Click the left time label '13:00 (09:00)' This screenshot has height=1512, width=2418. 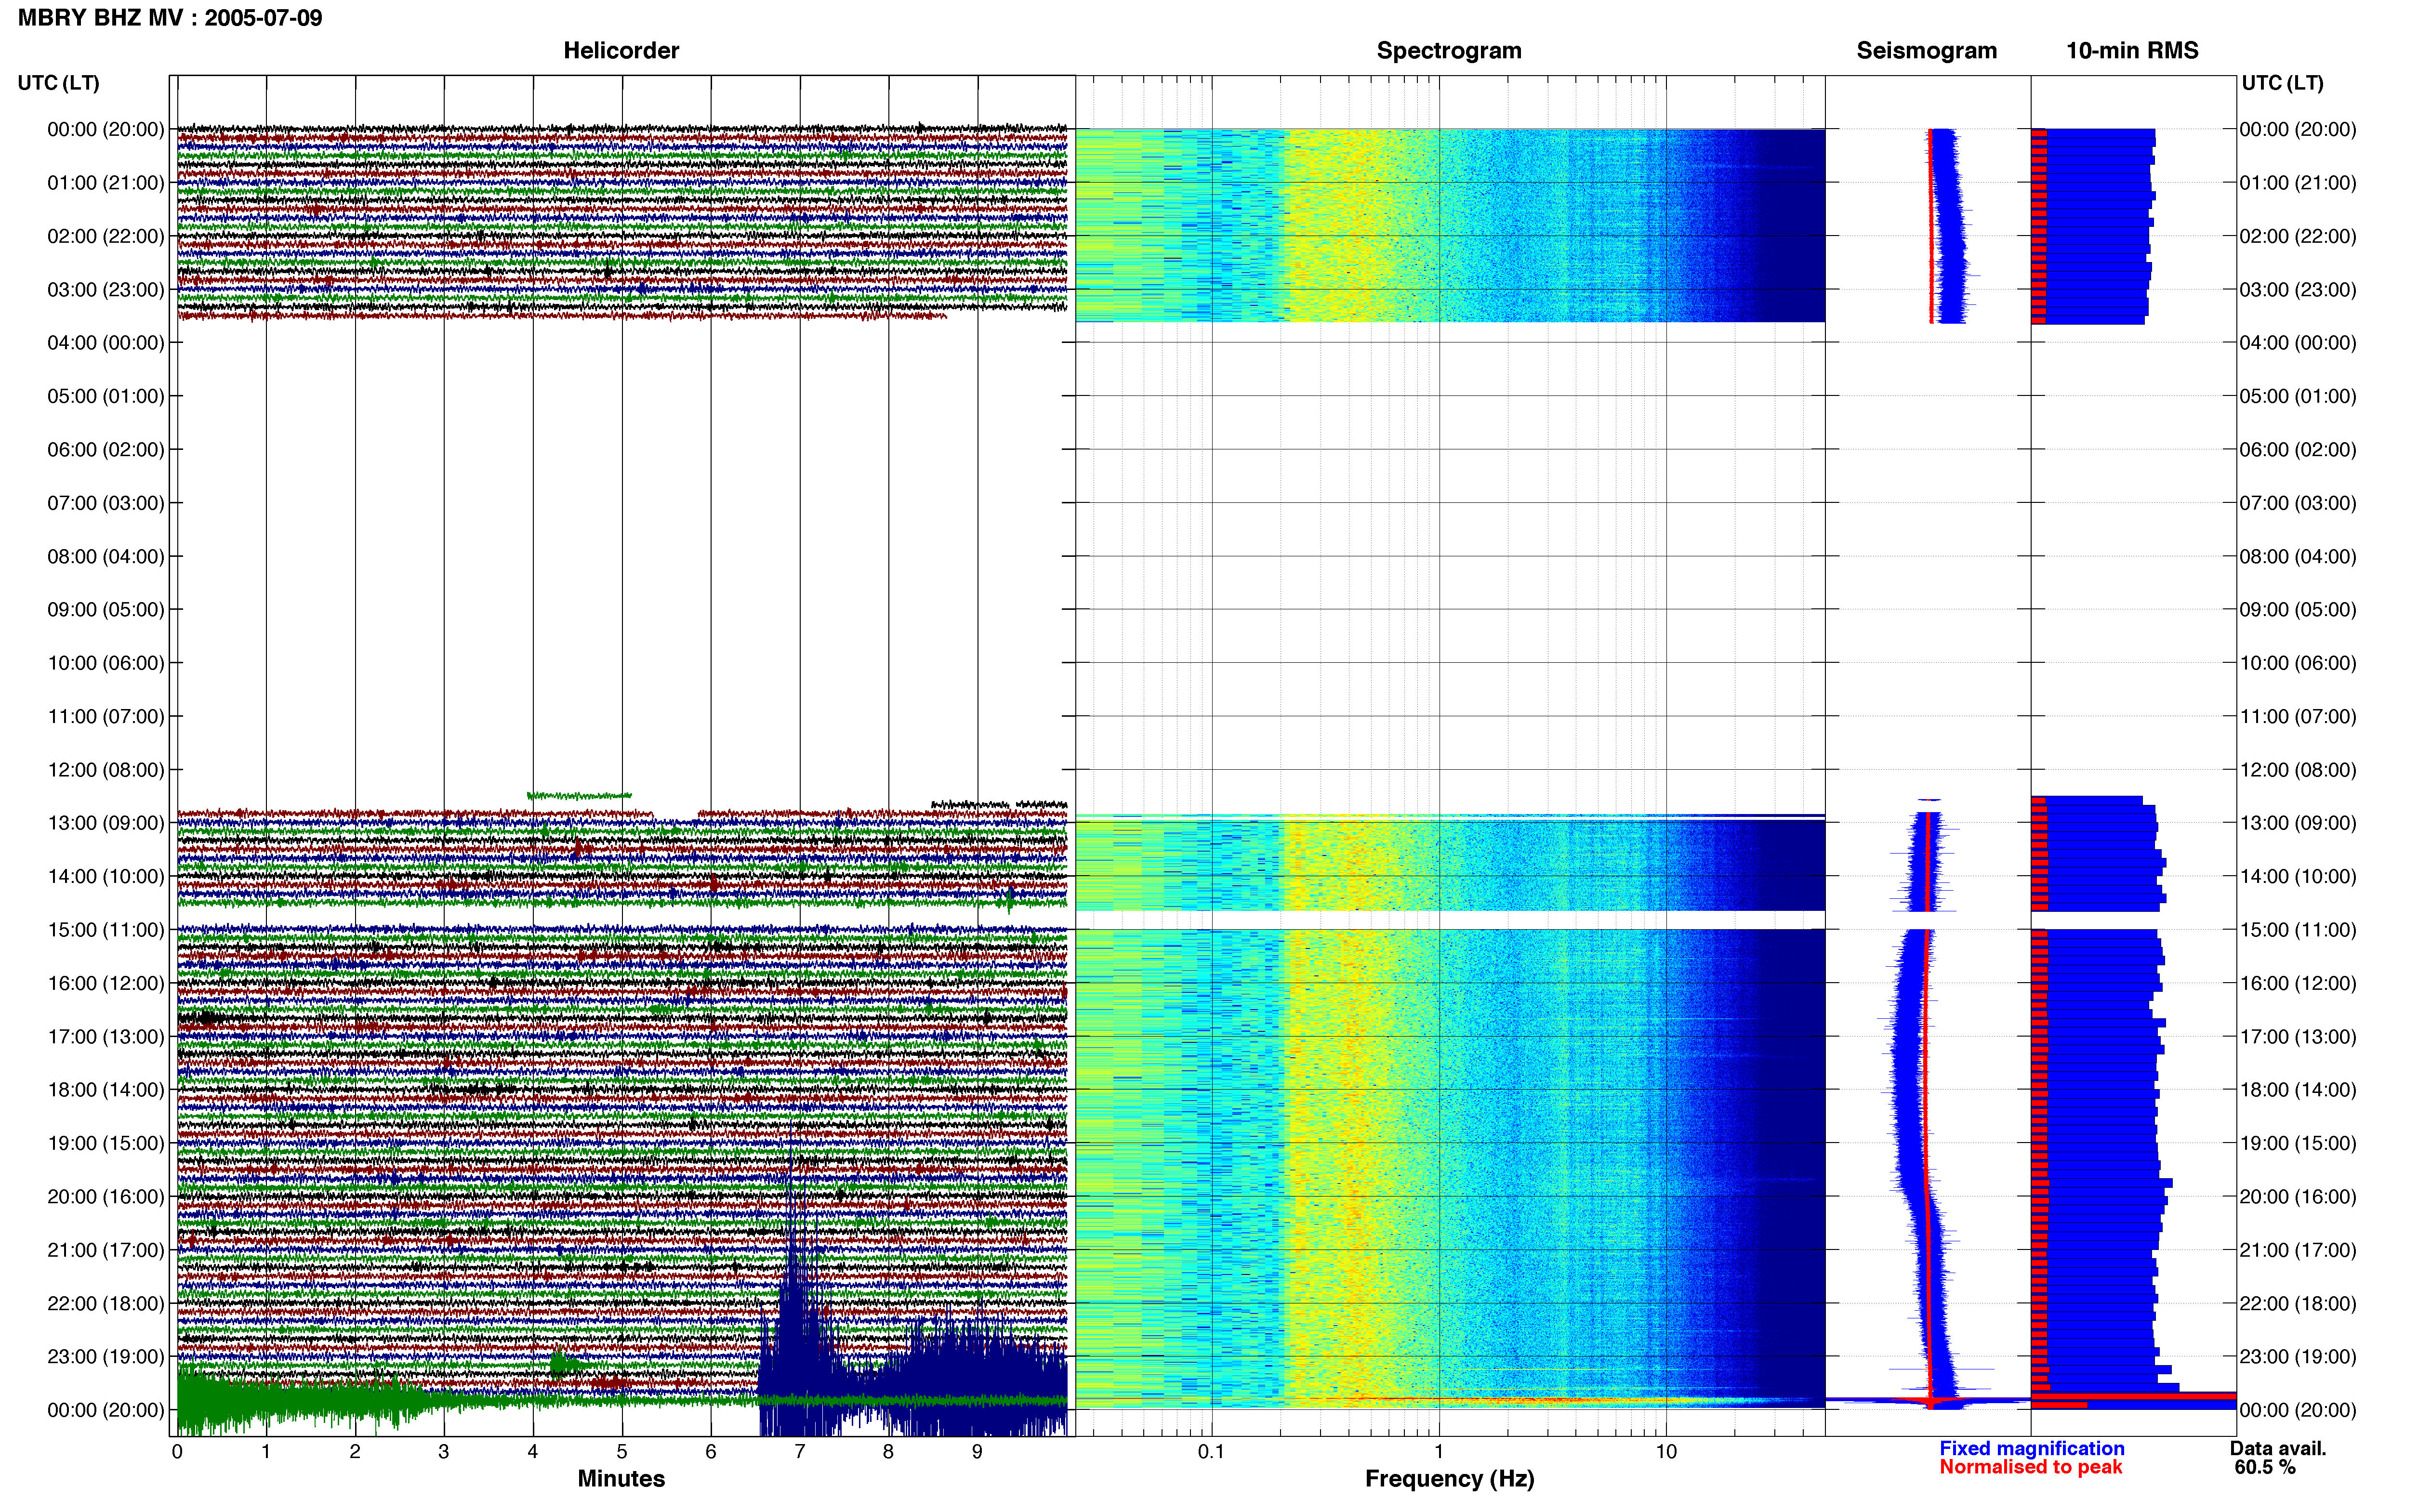click(x=106, y=823)
